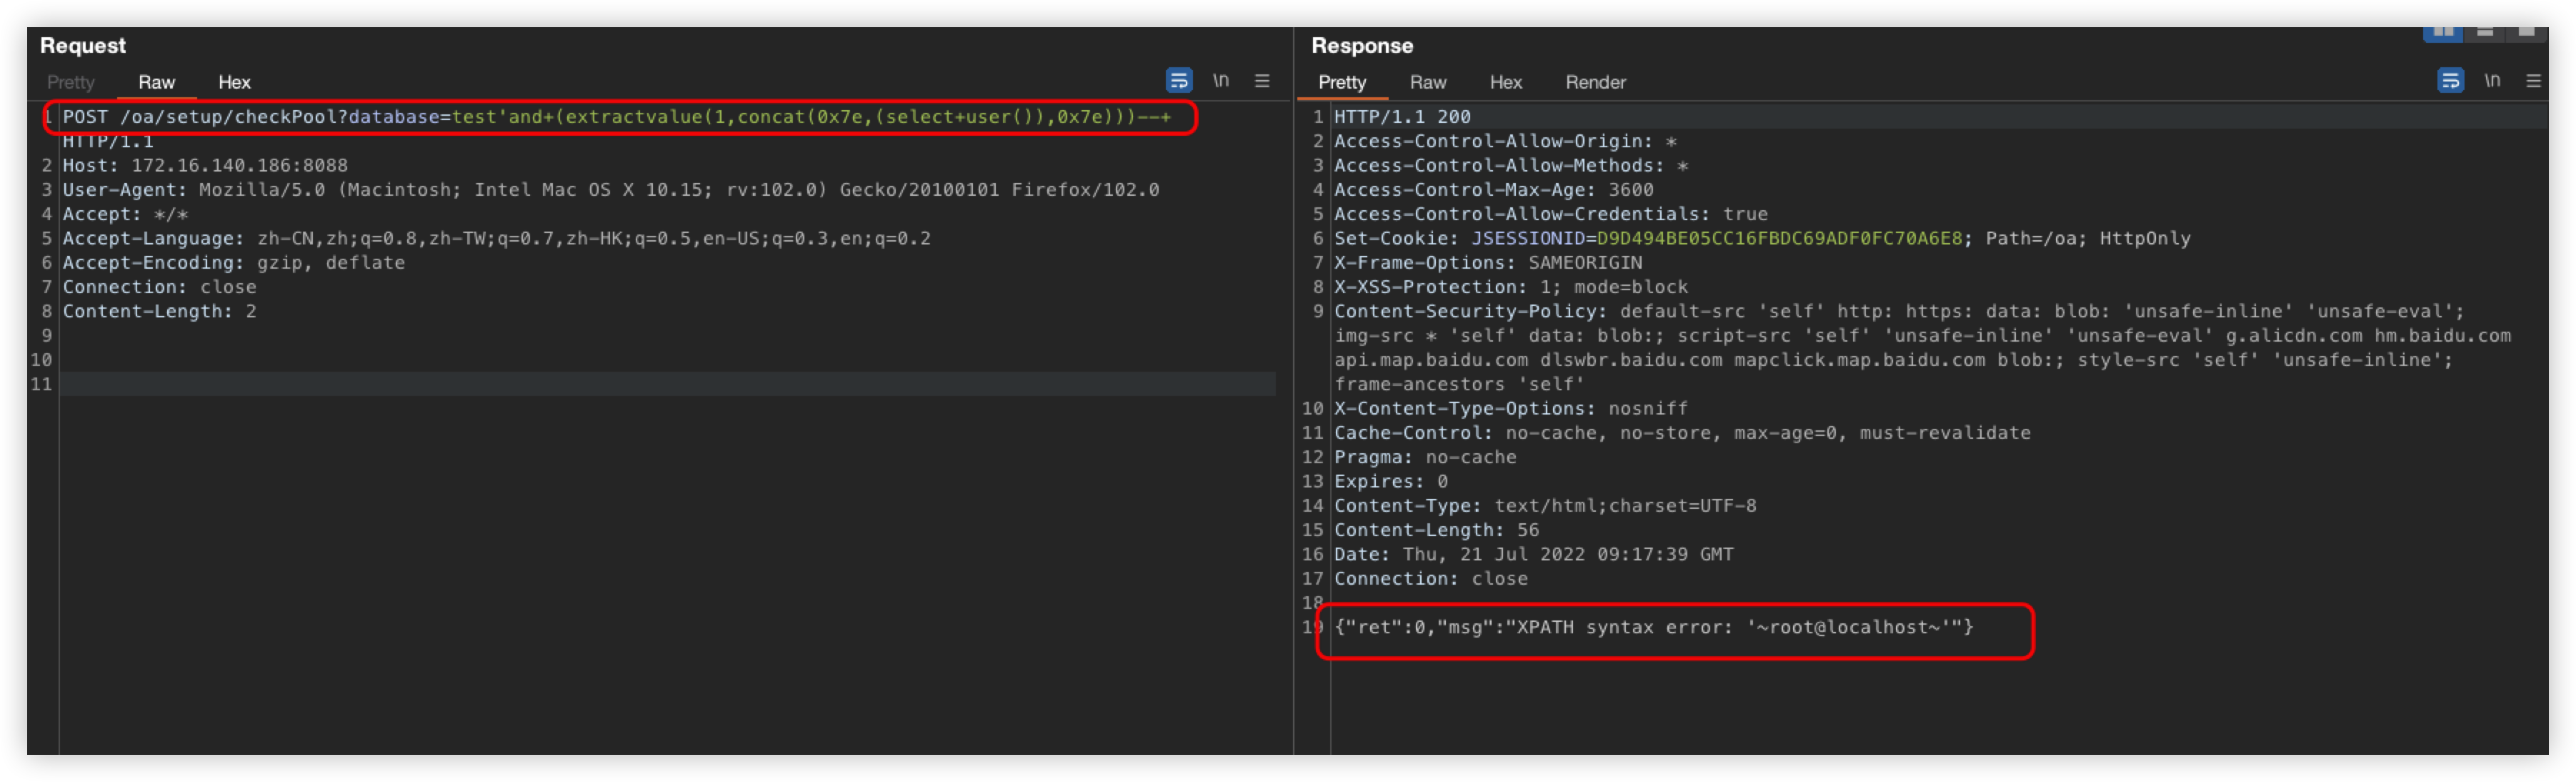This screenshot has width=2576, height=782.
Task: Open the Response Raw tab
Action: pos(1427,82)
